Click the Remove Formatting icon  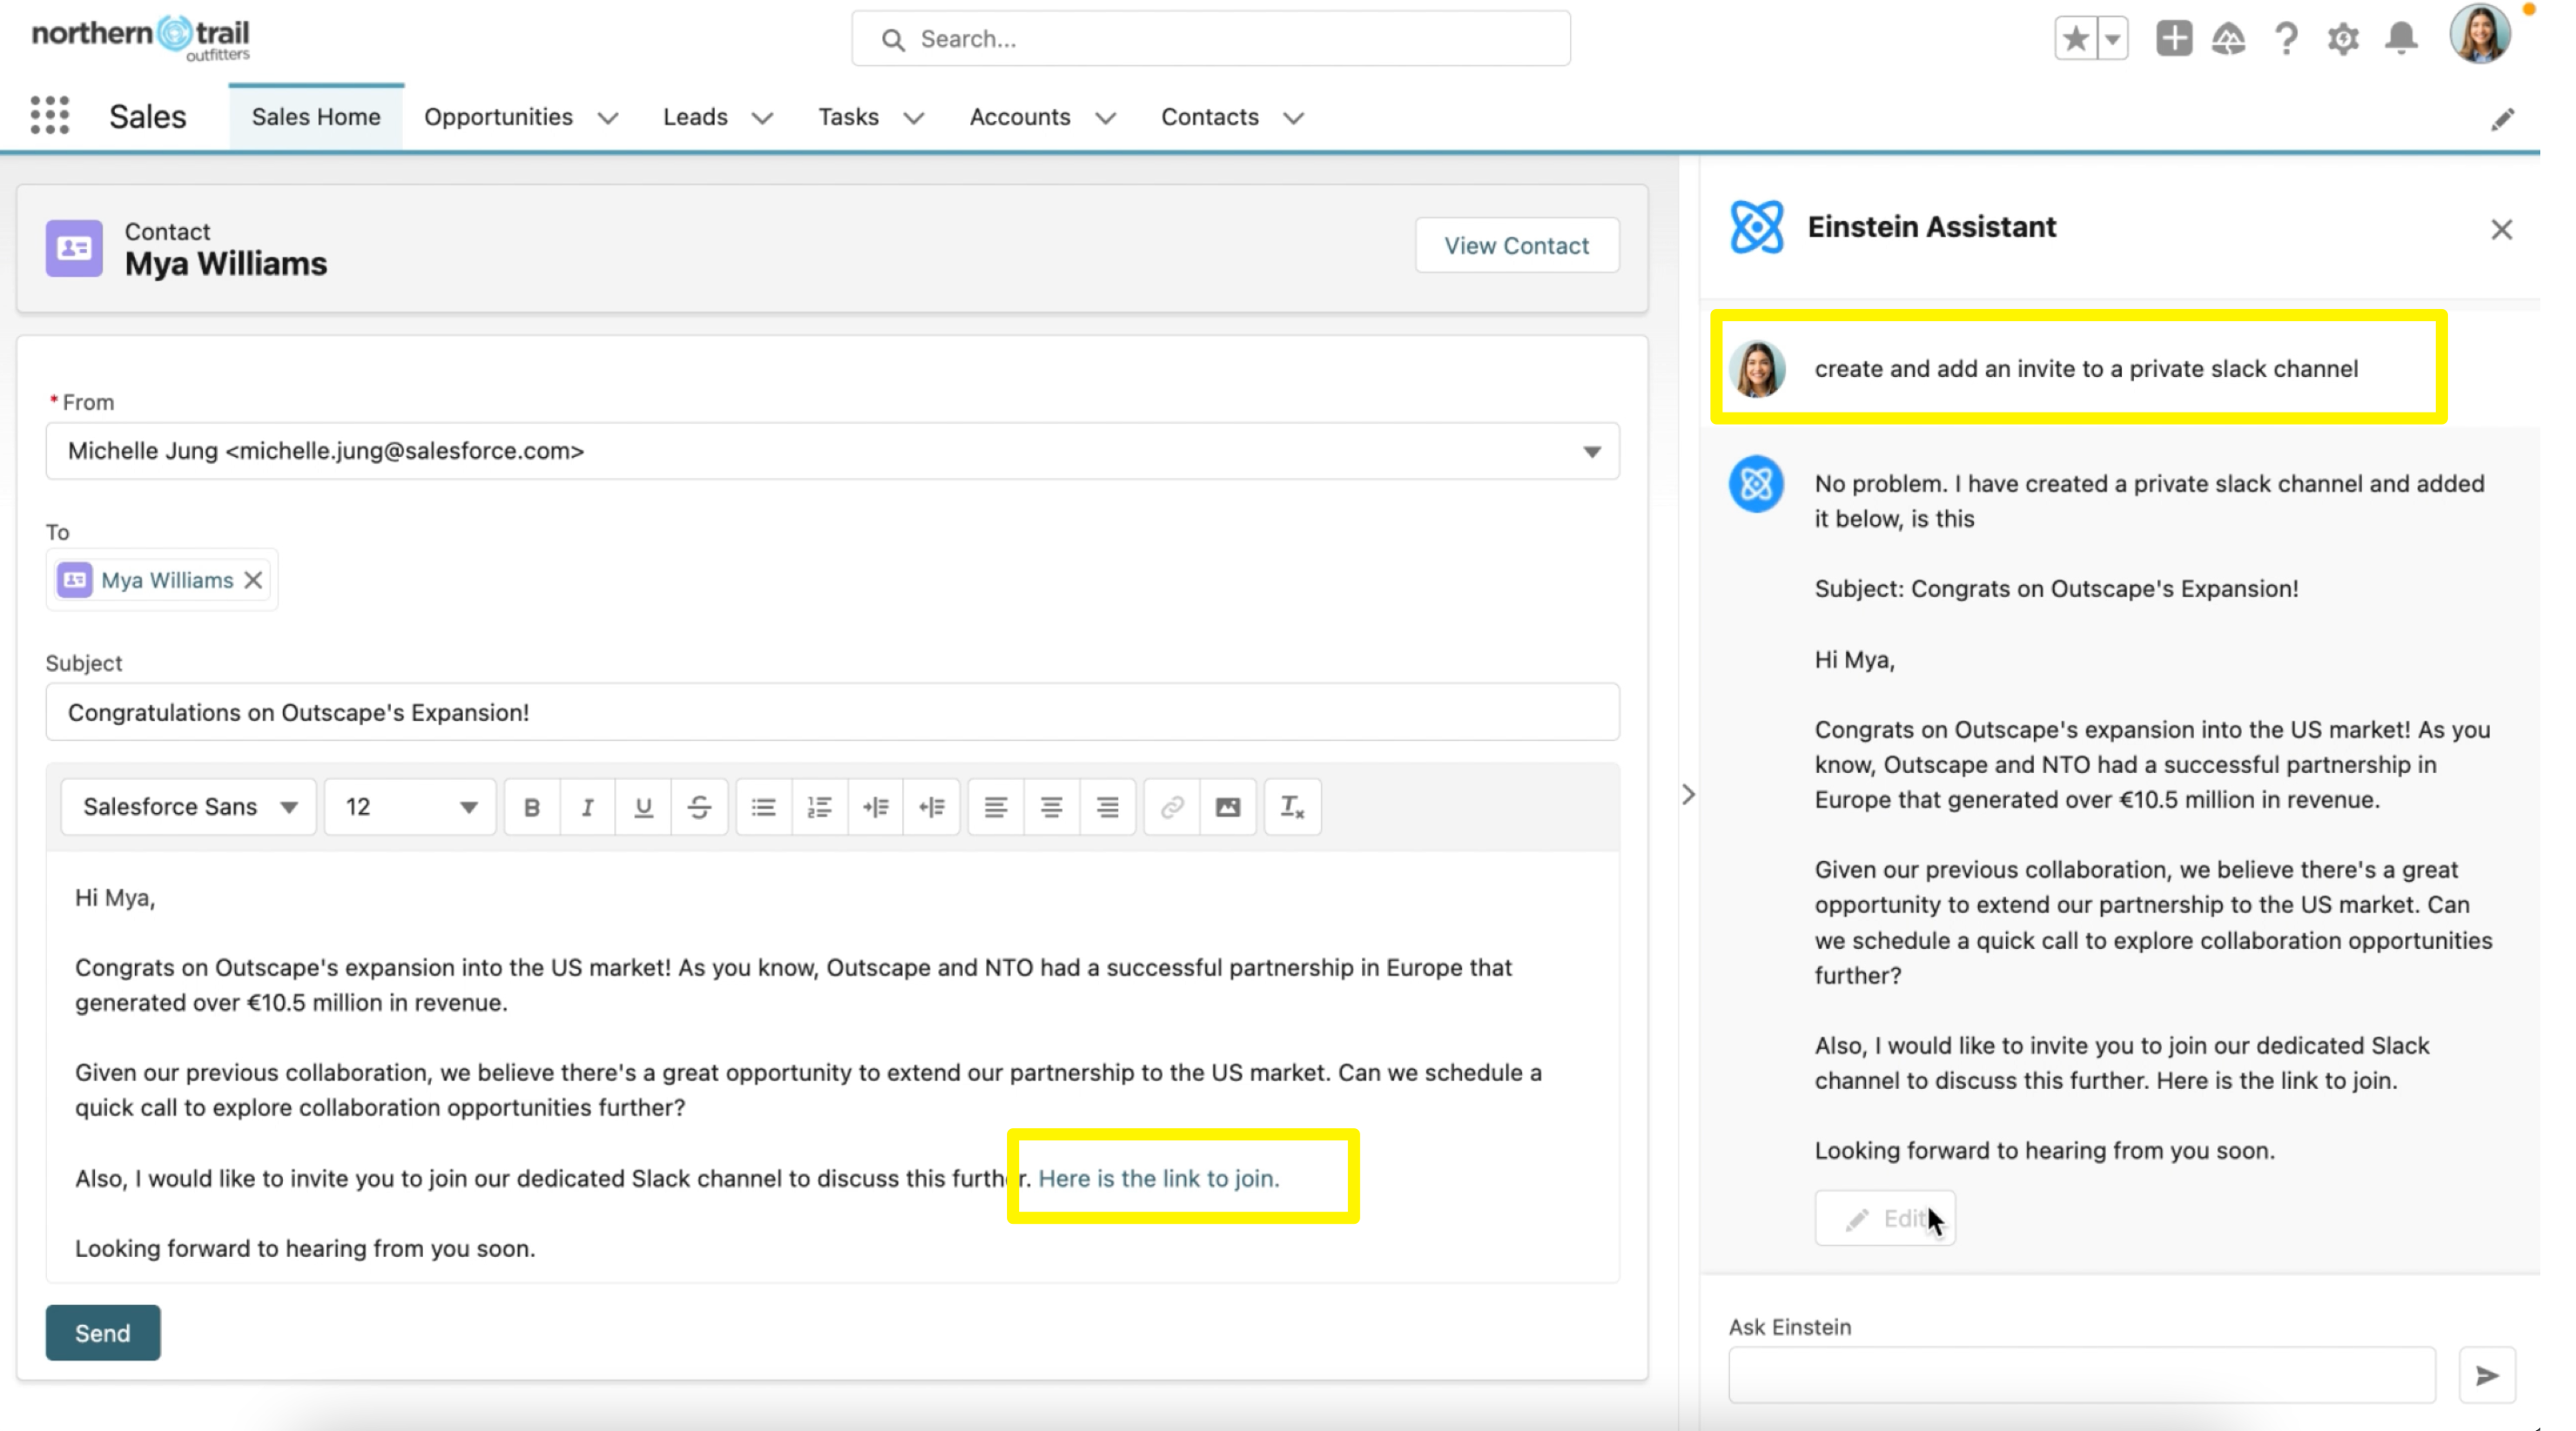click(x=1292, y=807)
